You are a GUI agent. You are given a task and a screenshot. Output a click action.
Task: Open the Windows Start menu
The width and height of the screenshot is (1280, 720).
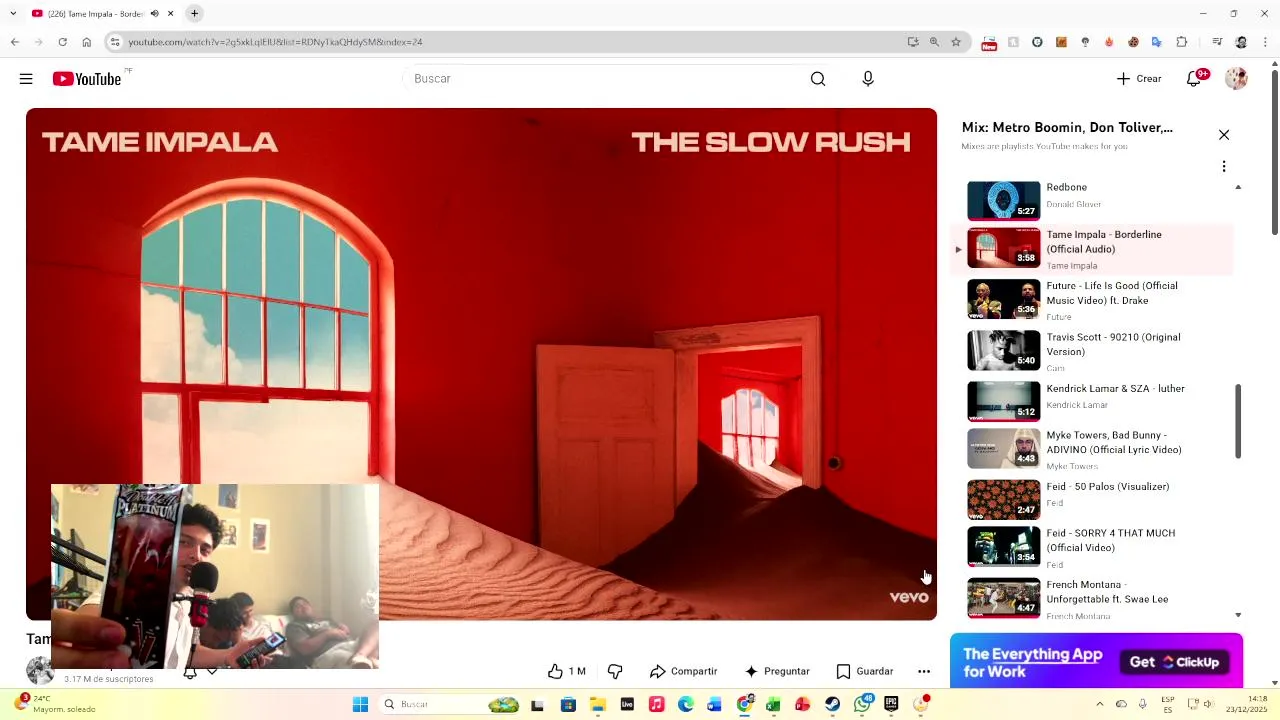click(360, 704)
